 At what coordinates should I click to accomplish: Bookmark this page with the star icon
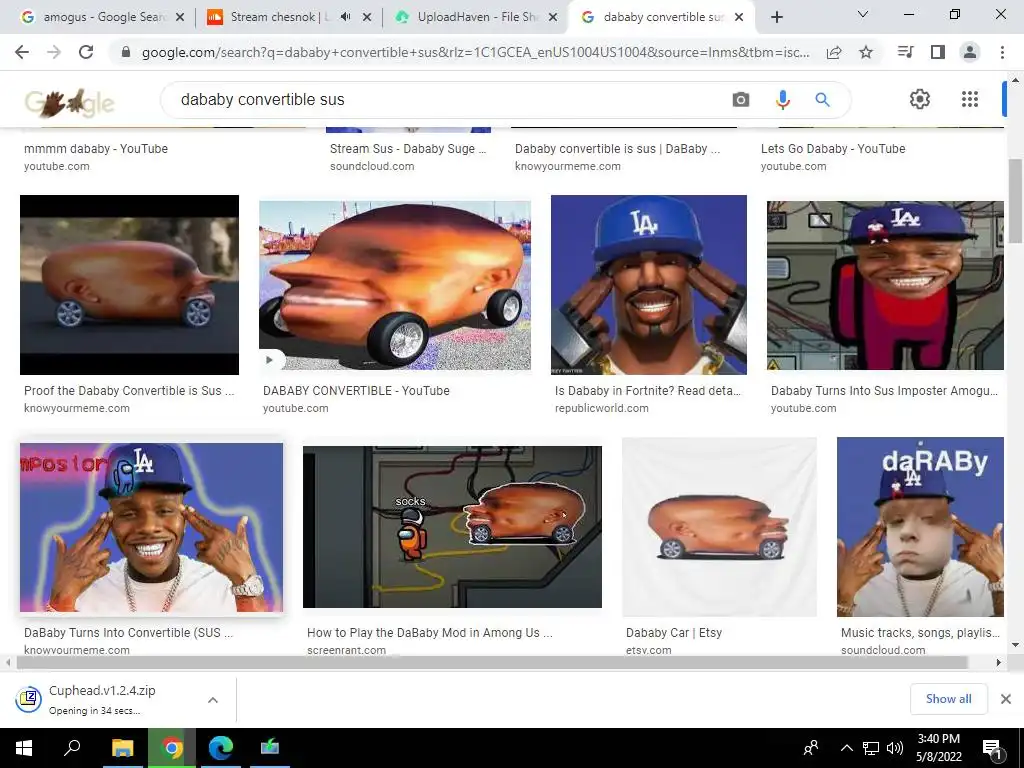pyautogui.click(x=866, y=52)
